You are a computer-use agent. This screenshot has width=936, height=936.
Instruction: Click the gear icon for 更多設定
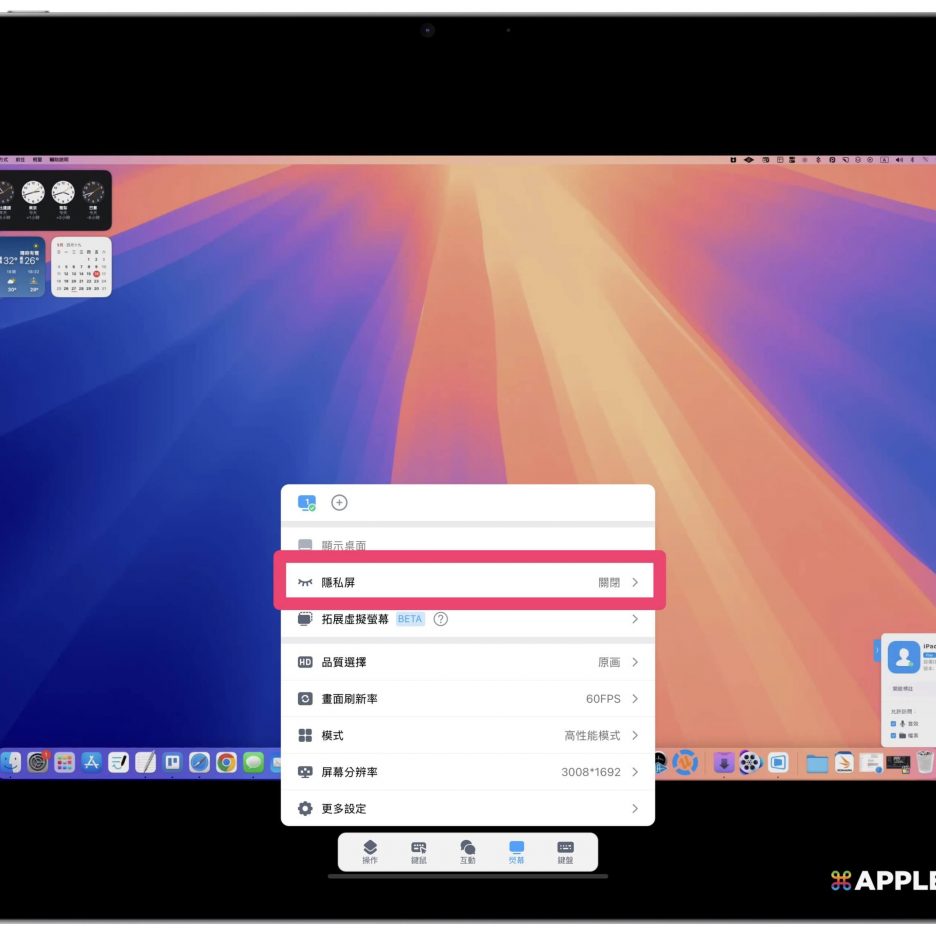tap(305, 808)
